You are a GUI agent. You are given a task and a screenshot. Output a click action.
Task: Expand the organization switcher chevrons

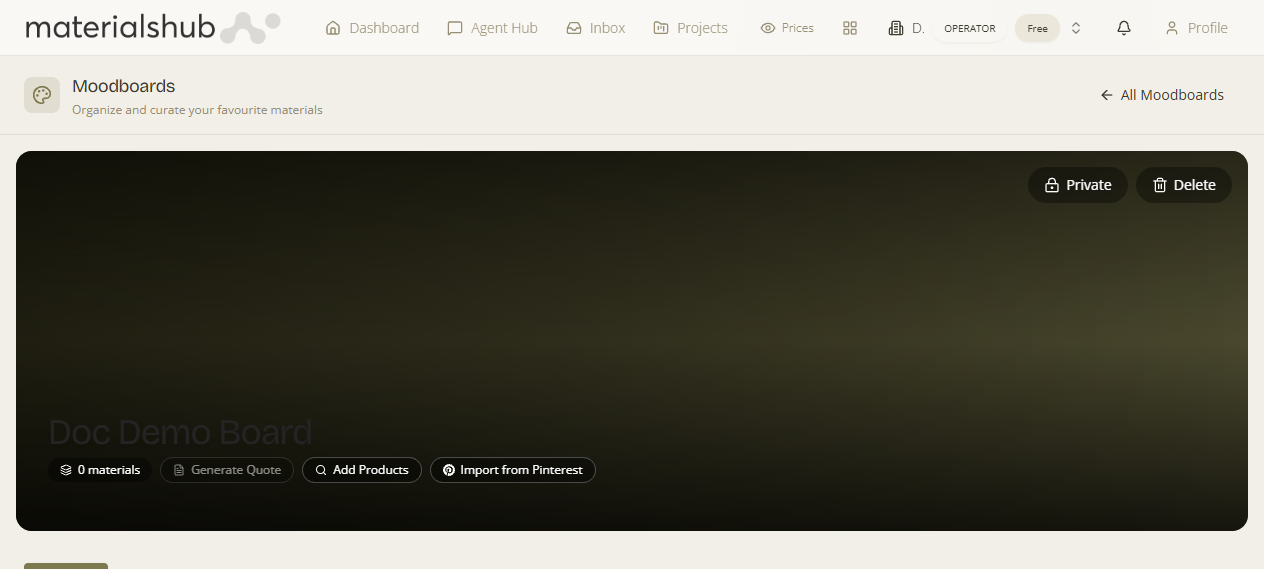point(1076,28)
